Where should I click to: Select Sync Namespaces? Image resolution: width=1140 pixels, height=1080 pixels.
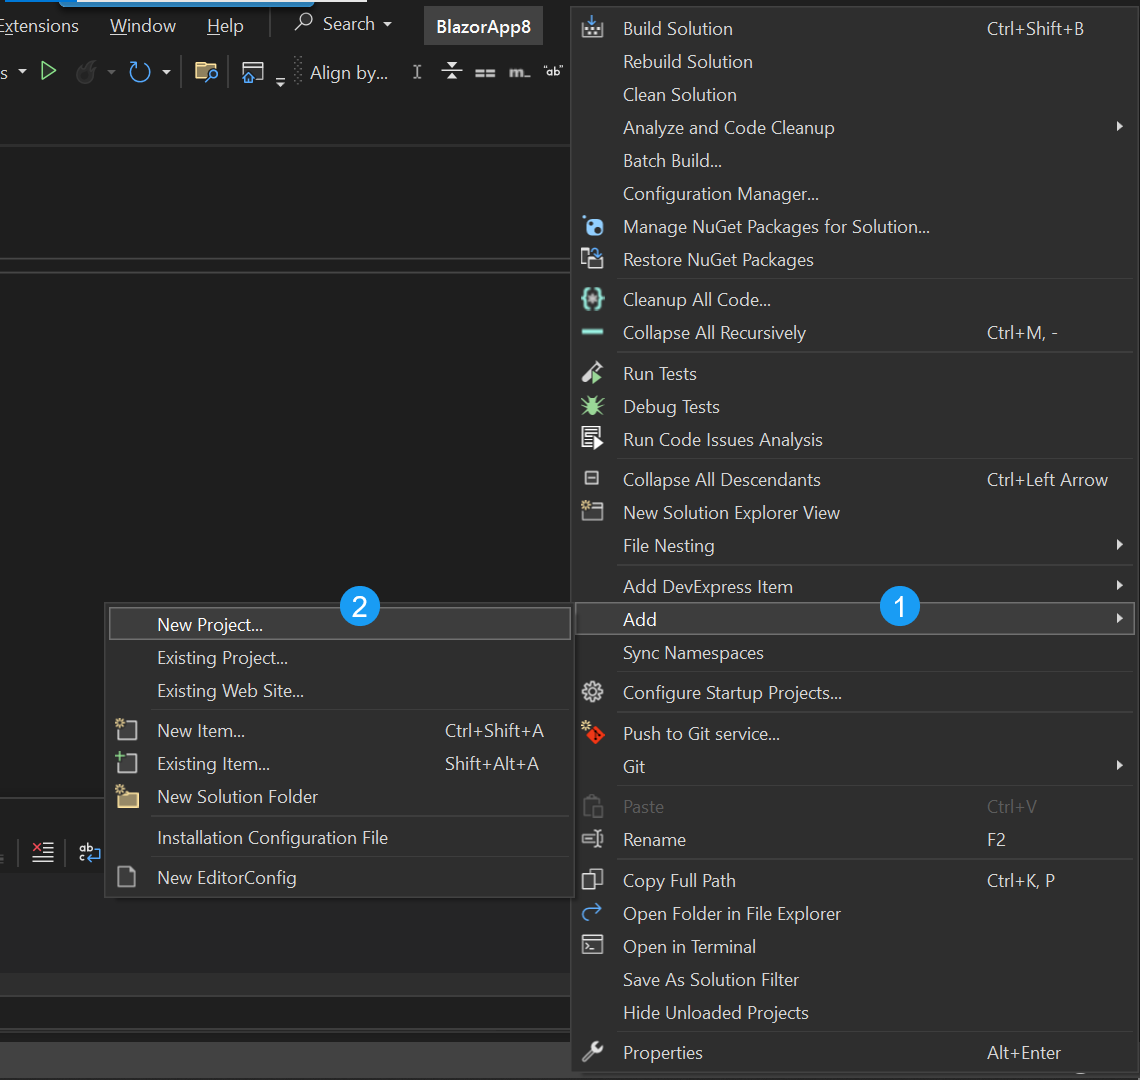(x=854, y=653)
